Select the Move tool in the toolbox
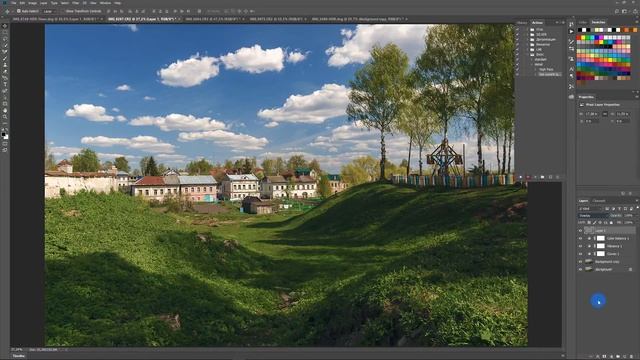This screenshot has height=360, width=640. (x=4, y=27)
